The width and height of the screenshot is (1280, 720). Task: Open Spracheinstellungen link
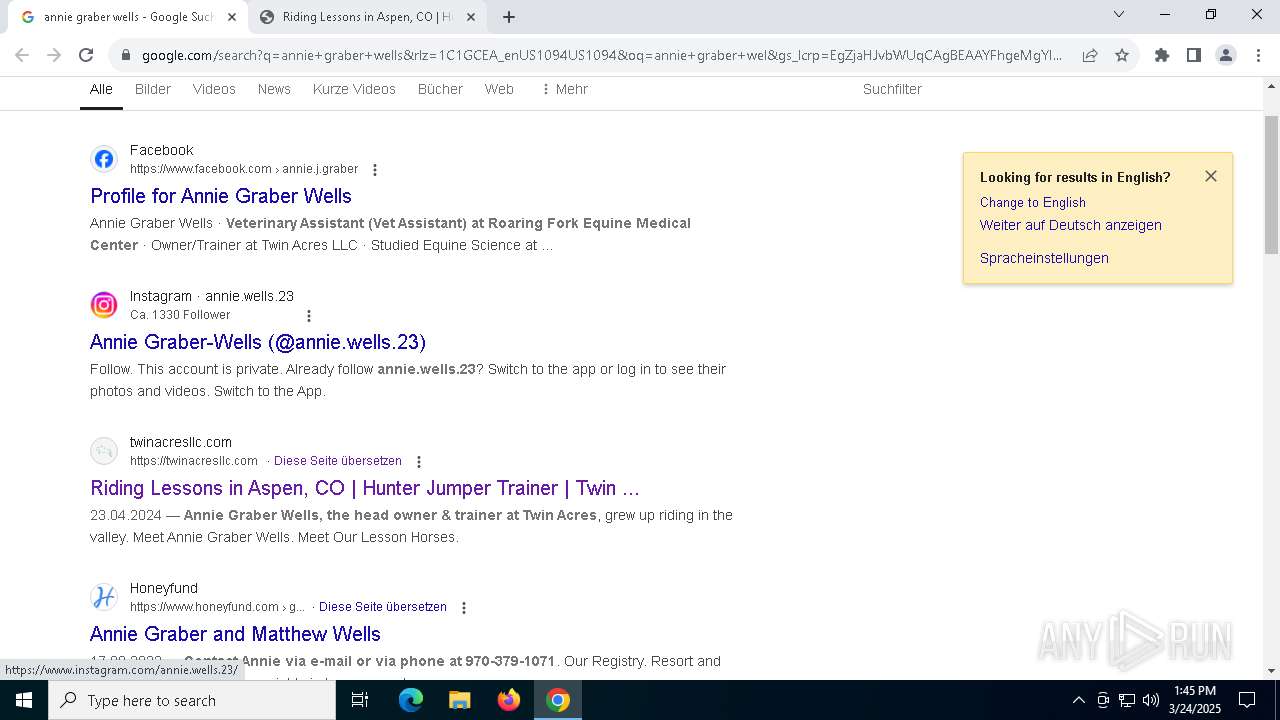(x=1044, y=258)
